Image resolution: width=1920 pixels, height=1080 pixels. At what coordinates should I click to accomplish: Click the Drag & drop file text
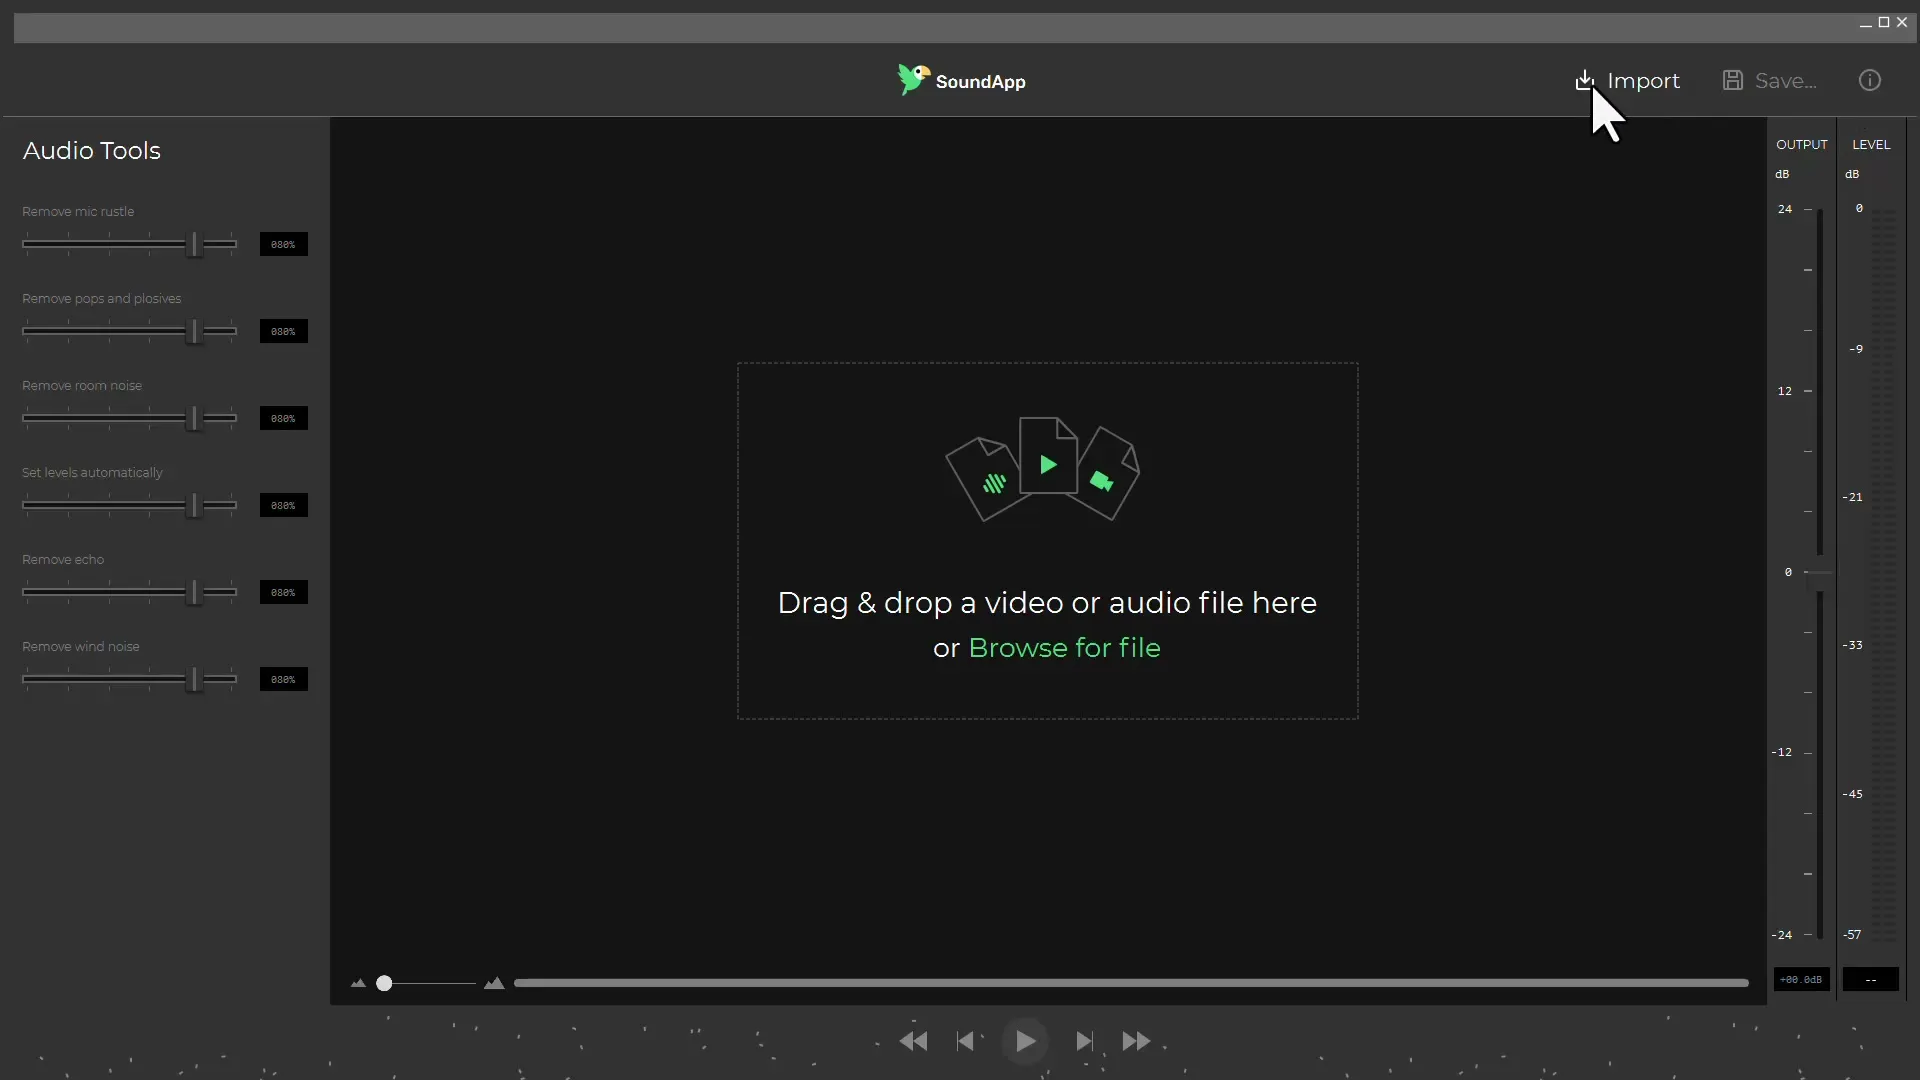[1047, 603]
